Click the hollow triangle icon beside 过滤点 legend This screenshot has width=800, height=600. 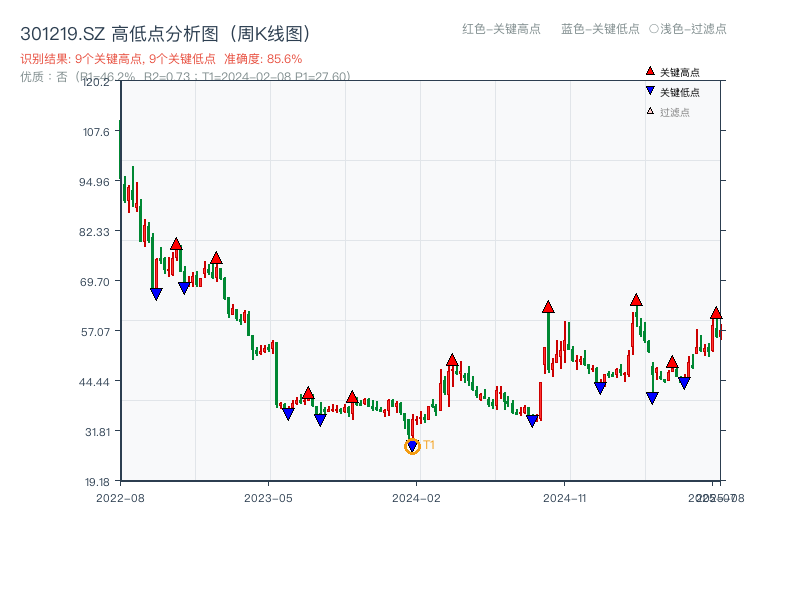[x=650, y=111]
